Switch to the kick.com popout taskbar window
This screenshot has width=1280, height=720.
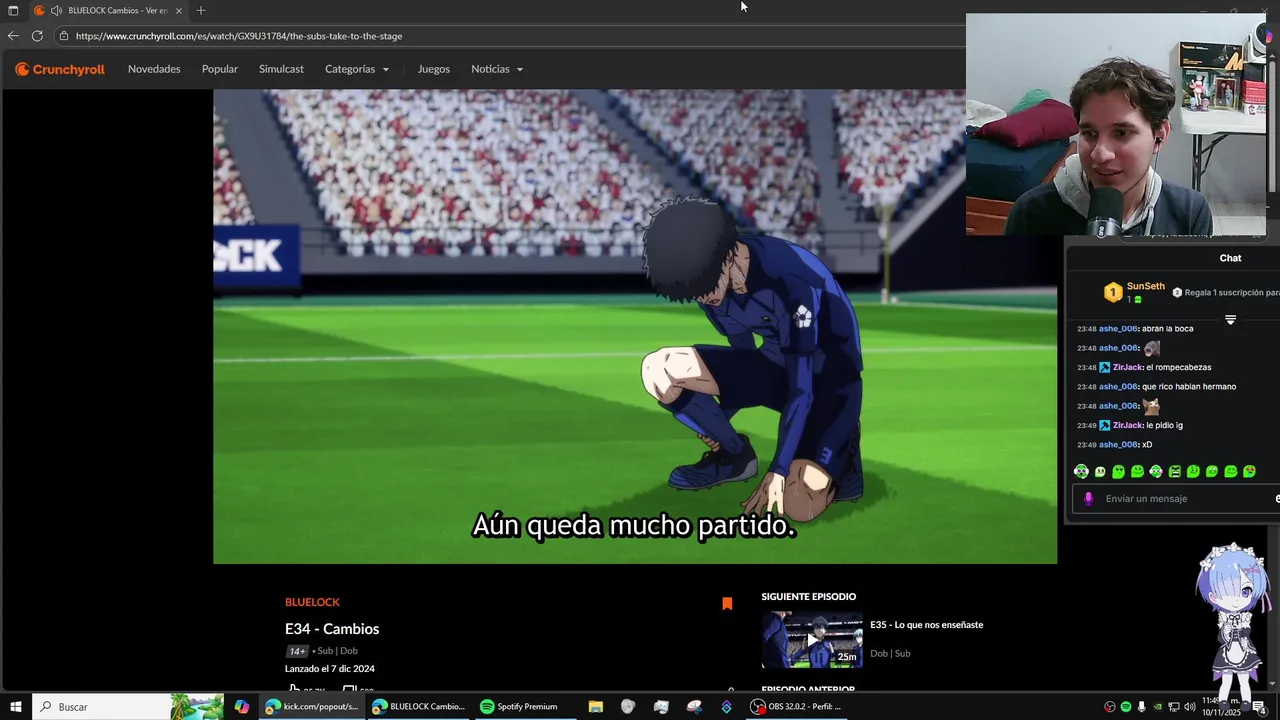tap(311, 707)
